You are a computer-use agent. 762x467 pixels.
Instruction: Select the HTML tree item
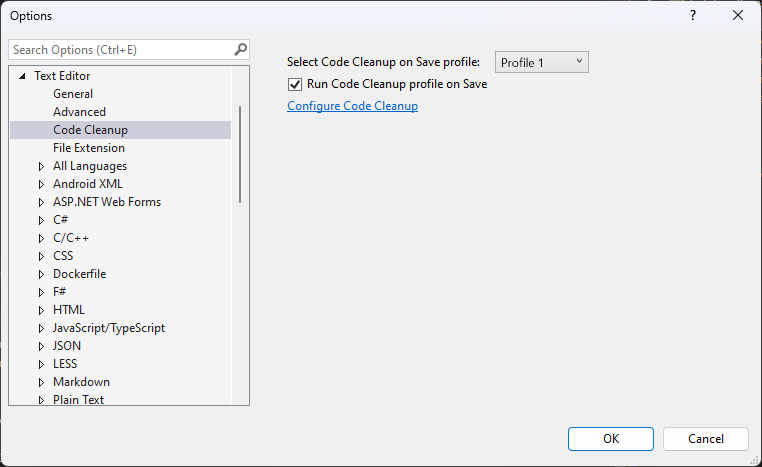coord(69,310)
